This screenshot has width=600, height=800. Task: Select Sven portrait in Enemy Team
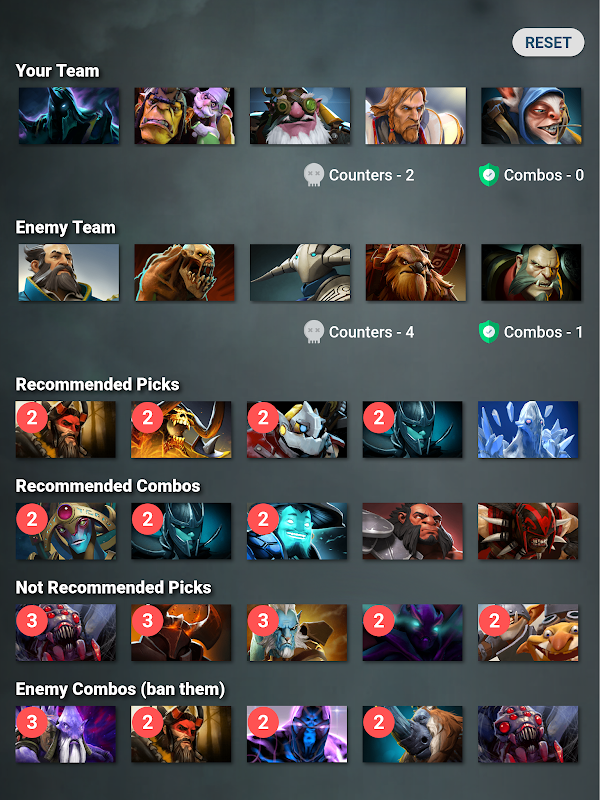[x=300, y=272]
